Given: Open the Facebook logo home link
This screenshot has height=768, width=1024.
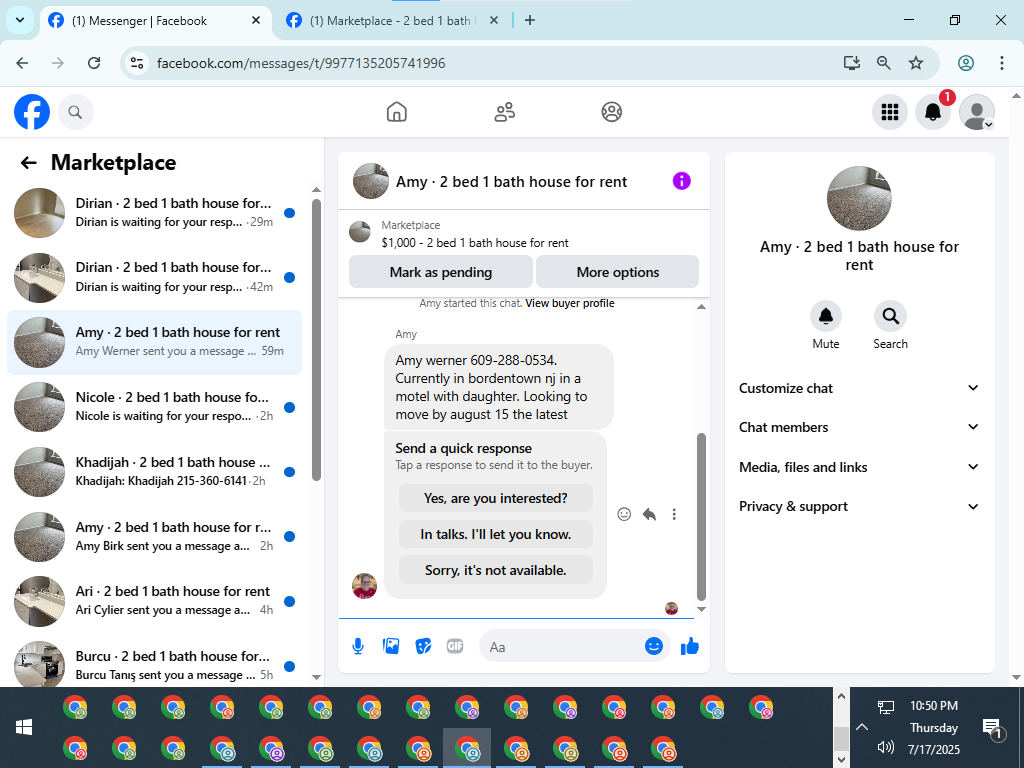Looking at the screenshot, I should tap(32, 112).
